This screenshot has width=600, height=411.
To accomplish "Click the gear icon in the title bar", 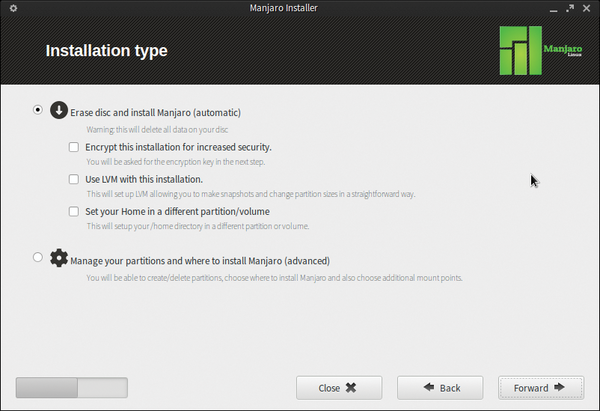I will point(13,8).
